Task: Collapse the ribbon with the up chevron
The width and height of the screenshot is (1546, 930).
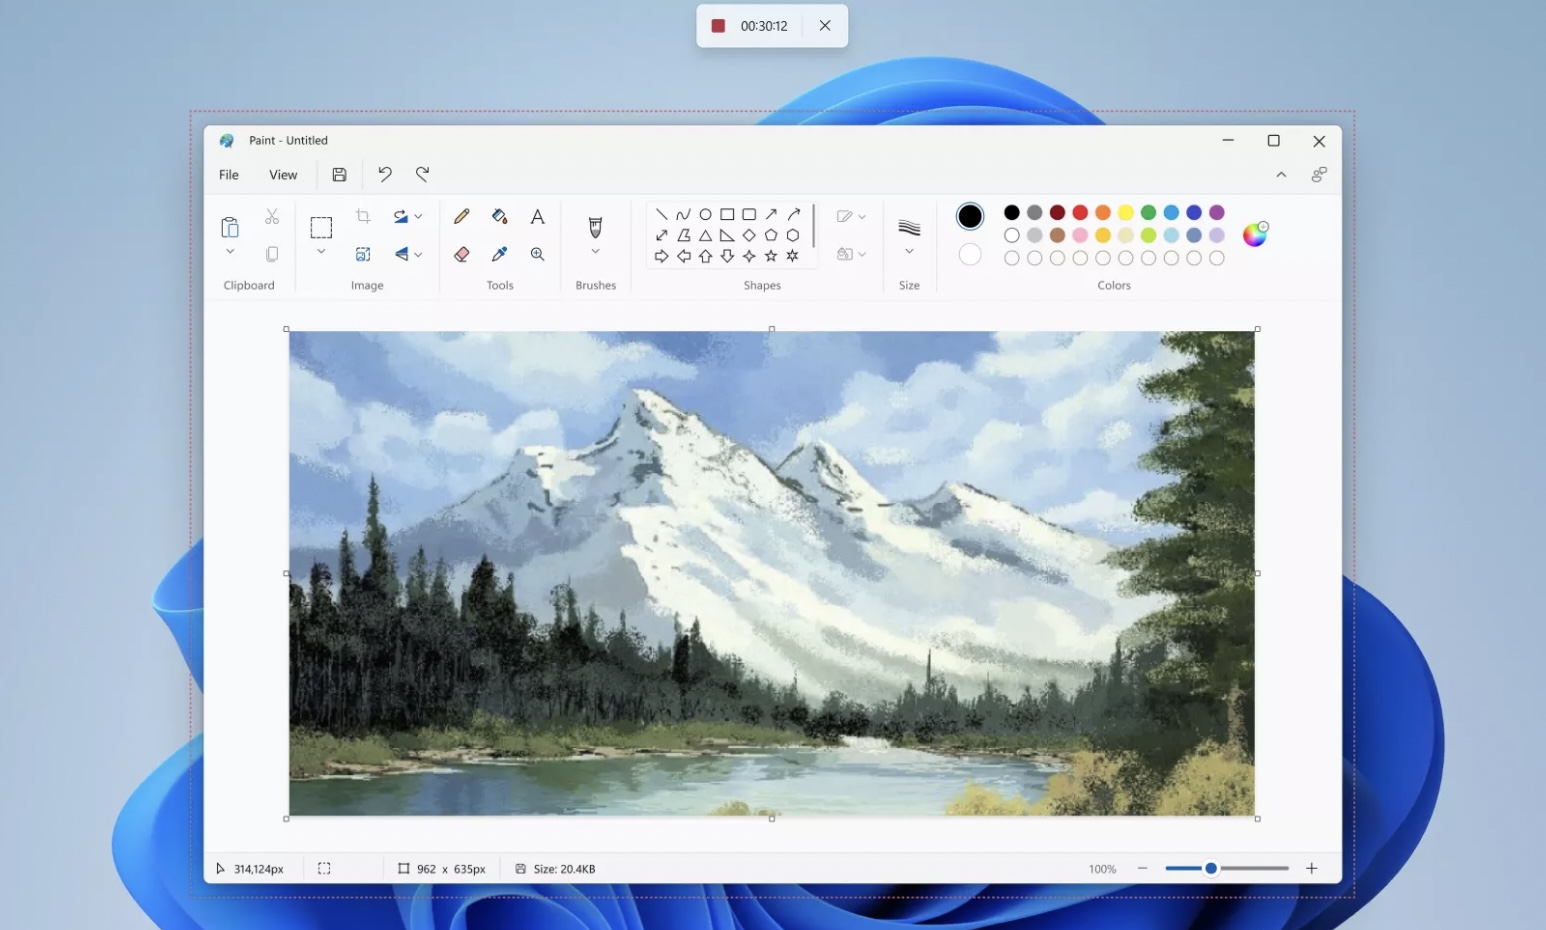Action: coord(1281,174)
